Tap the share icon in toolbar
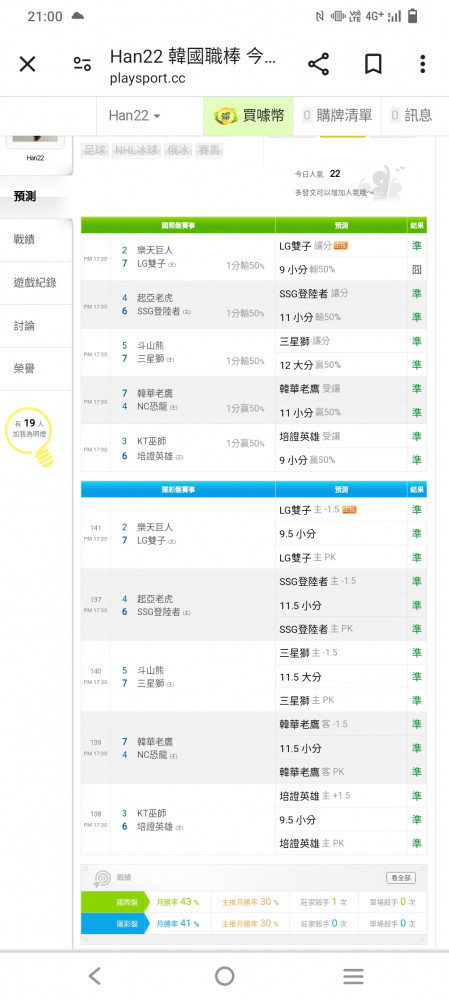Viewport: 449px width, 1000px height. 318,64
